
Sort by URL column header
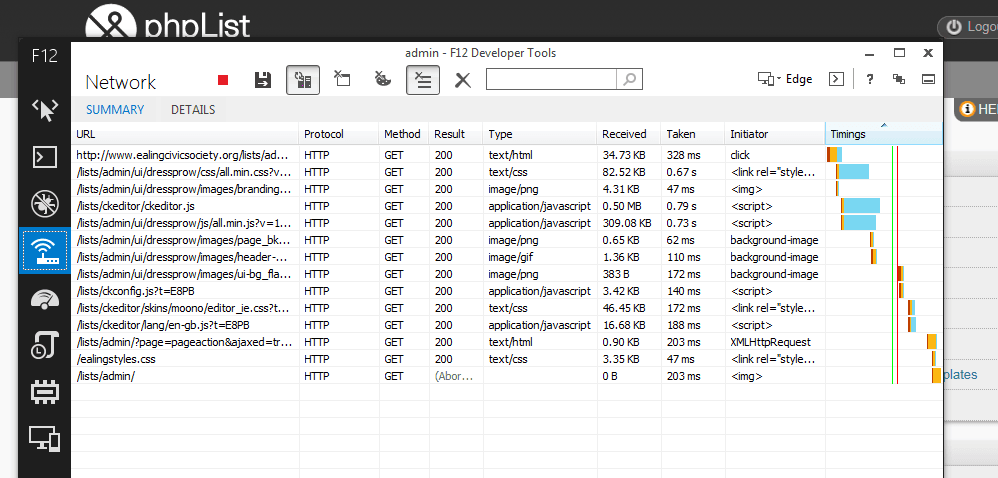click(x=185, y=134)
